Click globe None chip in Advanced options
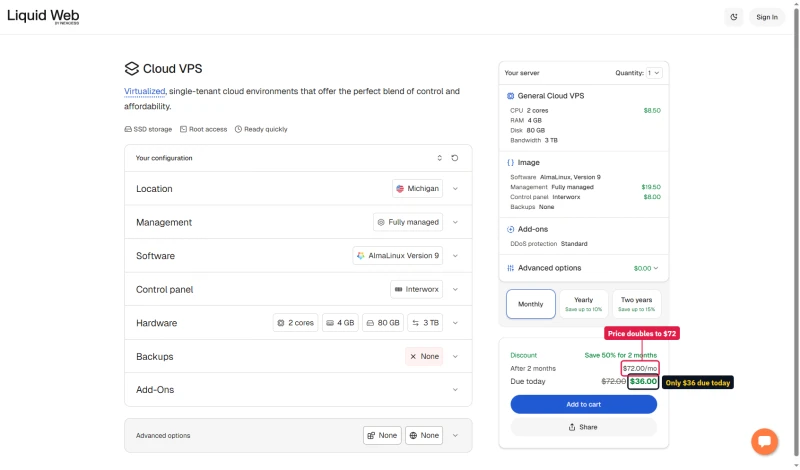The width and height of the screenshot is (800, 470). tap(424, 435)
